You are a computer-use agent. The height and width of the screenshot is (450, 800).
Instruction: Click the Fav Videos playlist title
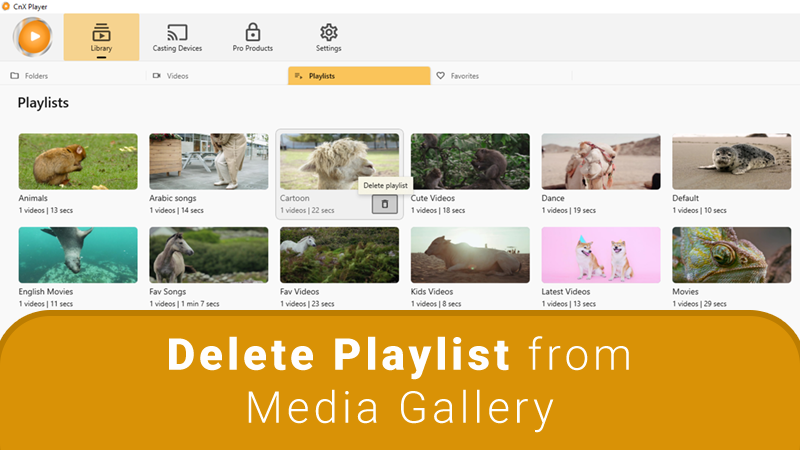coord(299,291)
